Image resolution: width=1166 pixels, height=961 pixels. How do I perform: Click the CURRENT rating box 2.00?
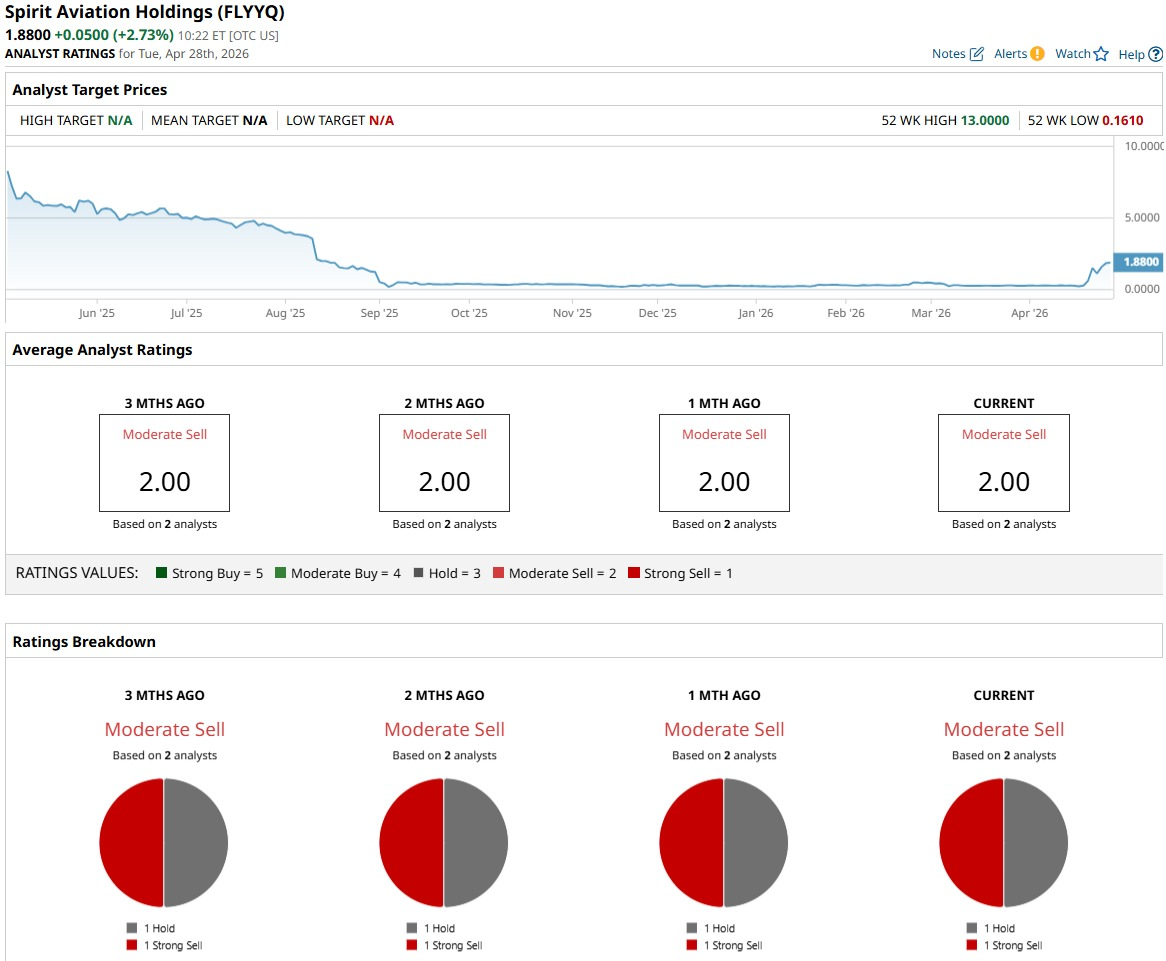pyautogui.click(x=1004, y=463)
